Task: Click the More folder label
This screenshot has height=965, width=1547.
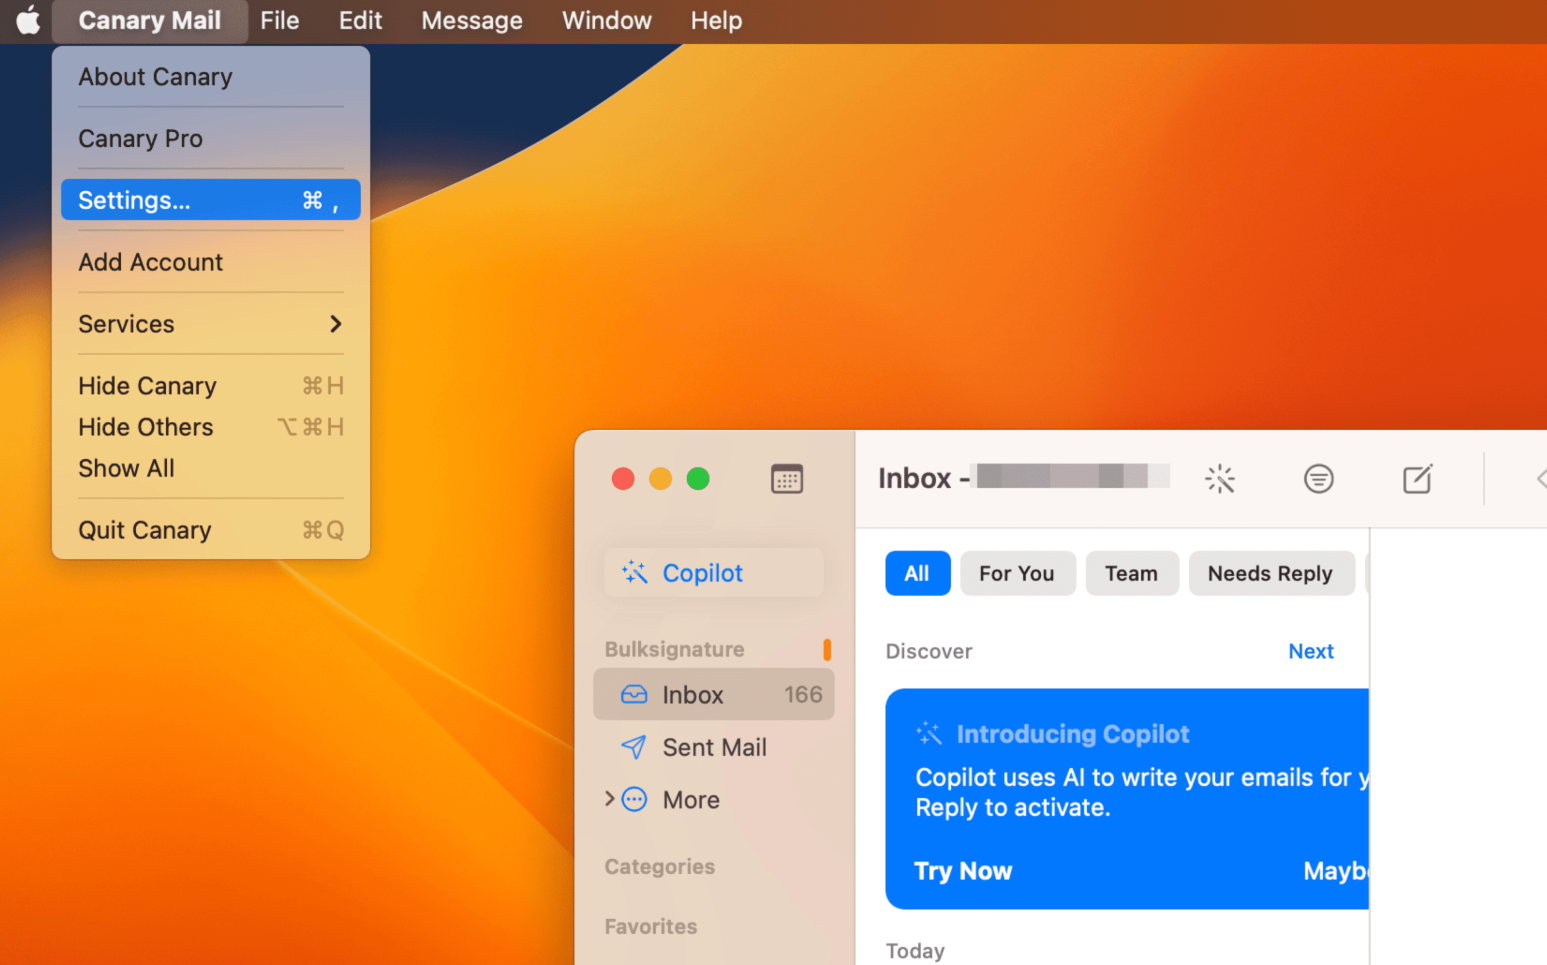Action: pos(691,800)
